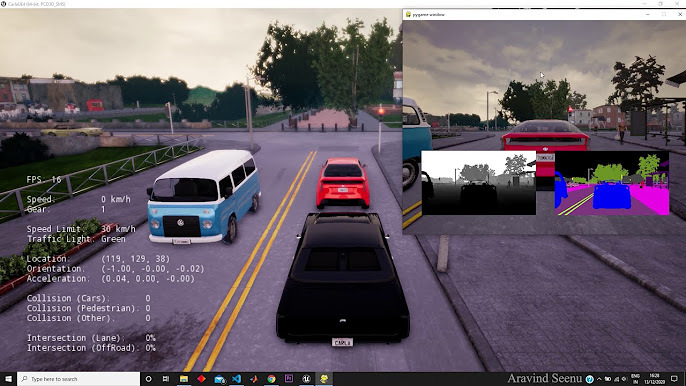This screenshot has height=386, width=686.
Task: Click the Gear 1 readout
Action: pos(66,209)
